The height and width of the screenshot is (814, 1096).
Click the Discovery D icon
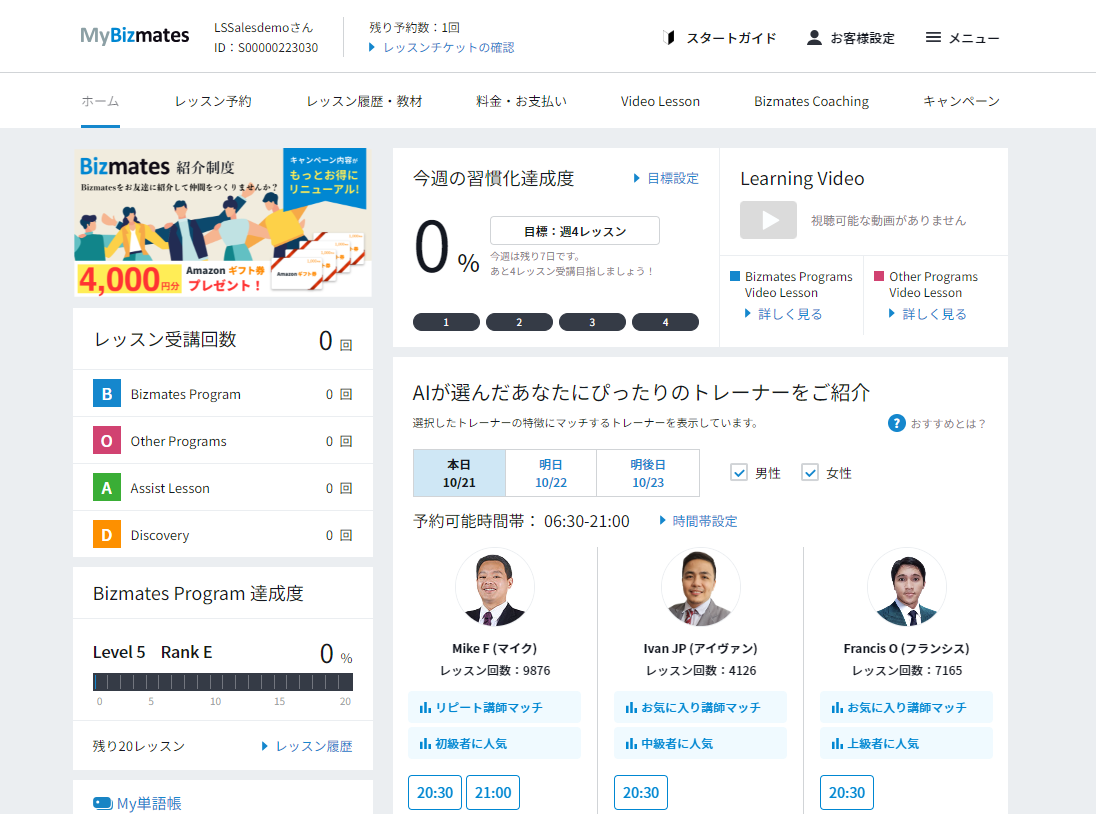click(107, 534)
